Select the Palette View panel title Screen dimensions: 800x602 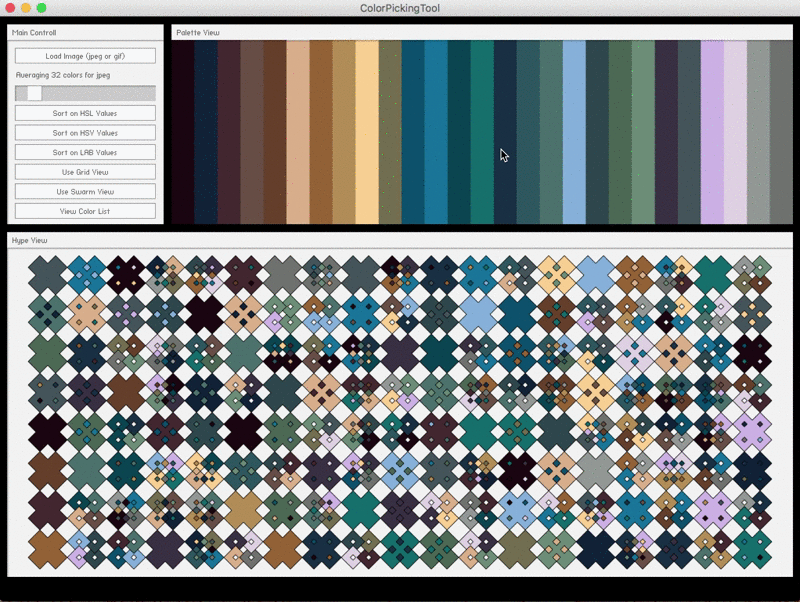pos(198,33)
